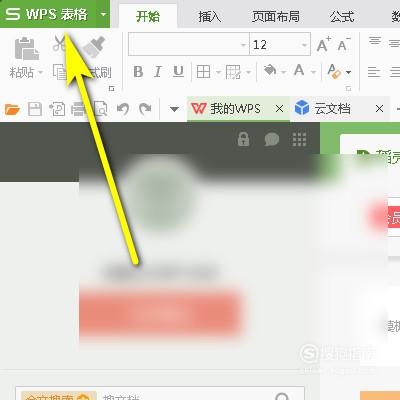Align text left in cell

374,72
